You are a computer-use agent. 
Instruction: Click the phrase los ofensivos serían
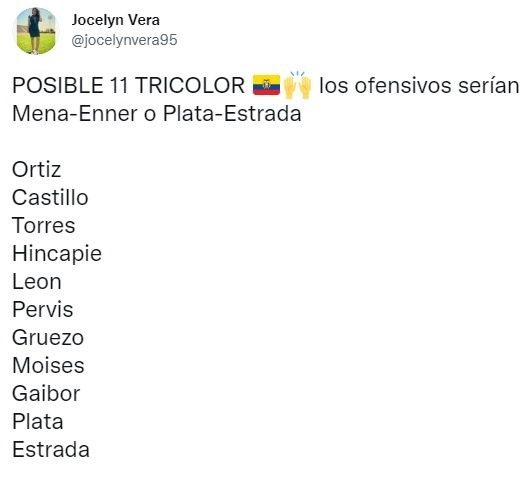419,85
